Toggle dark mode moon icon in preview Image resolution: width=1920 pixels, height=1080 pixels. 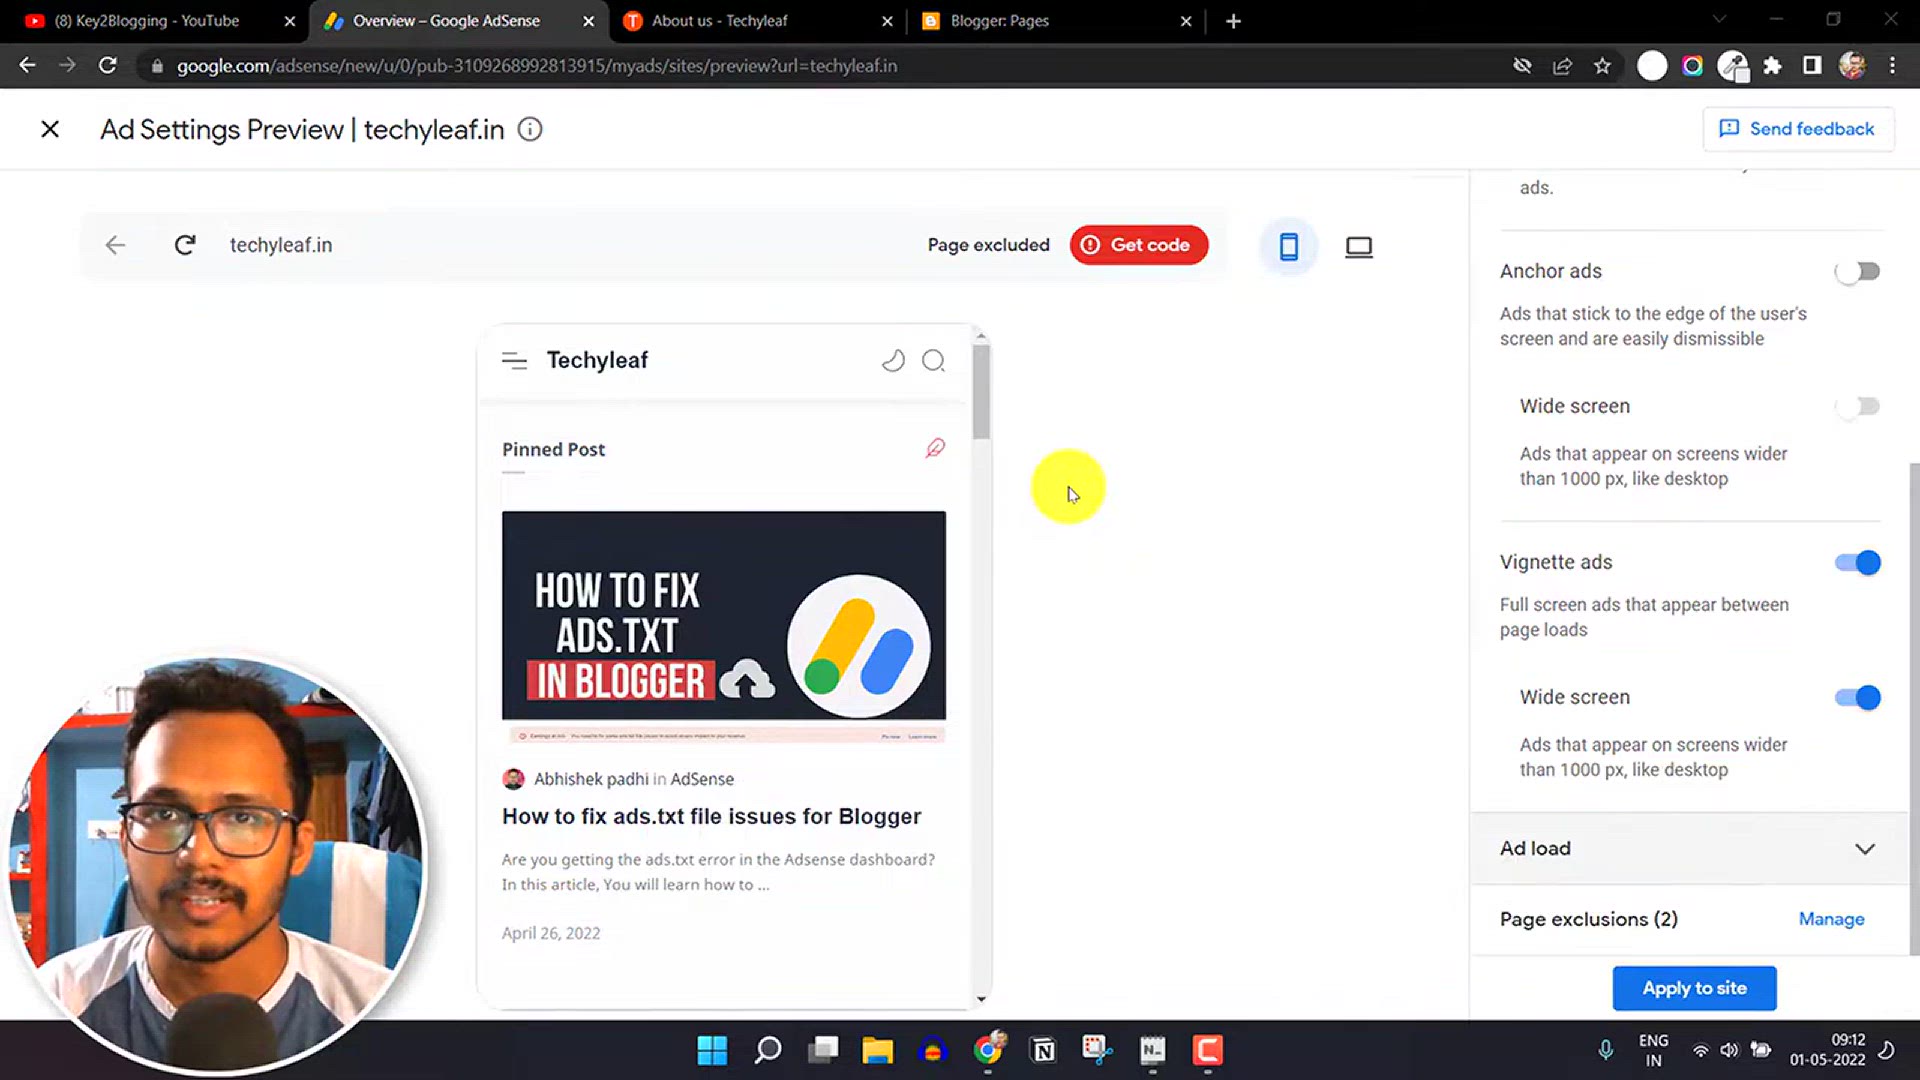point(893,361)
